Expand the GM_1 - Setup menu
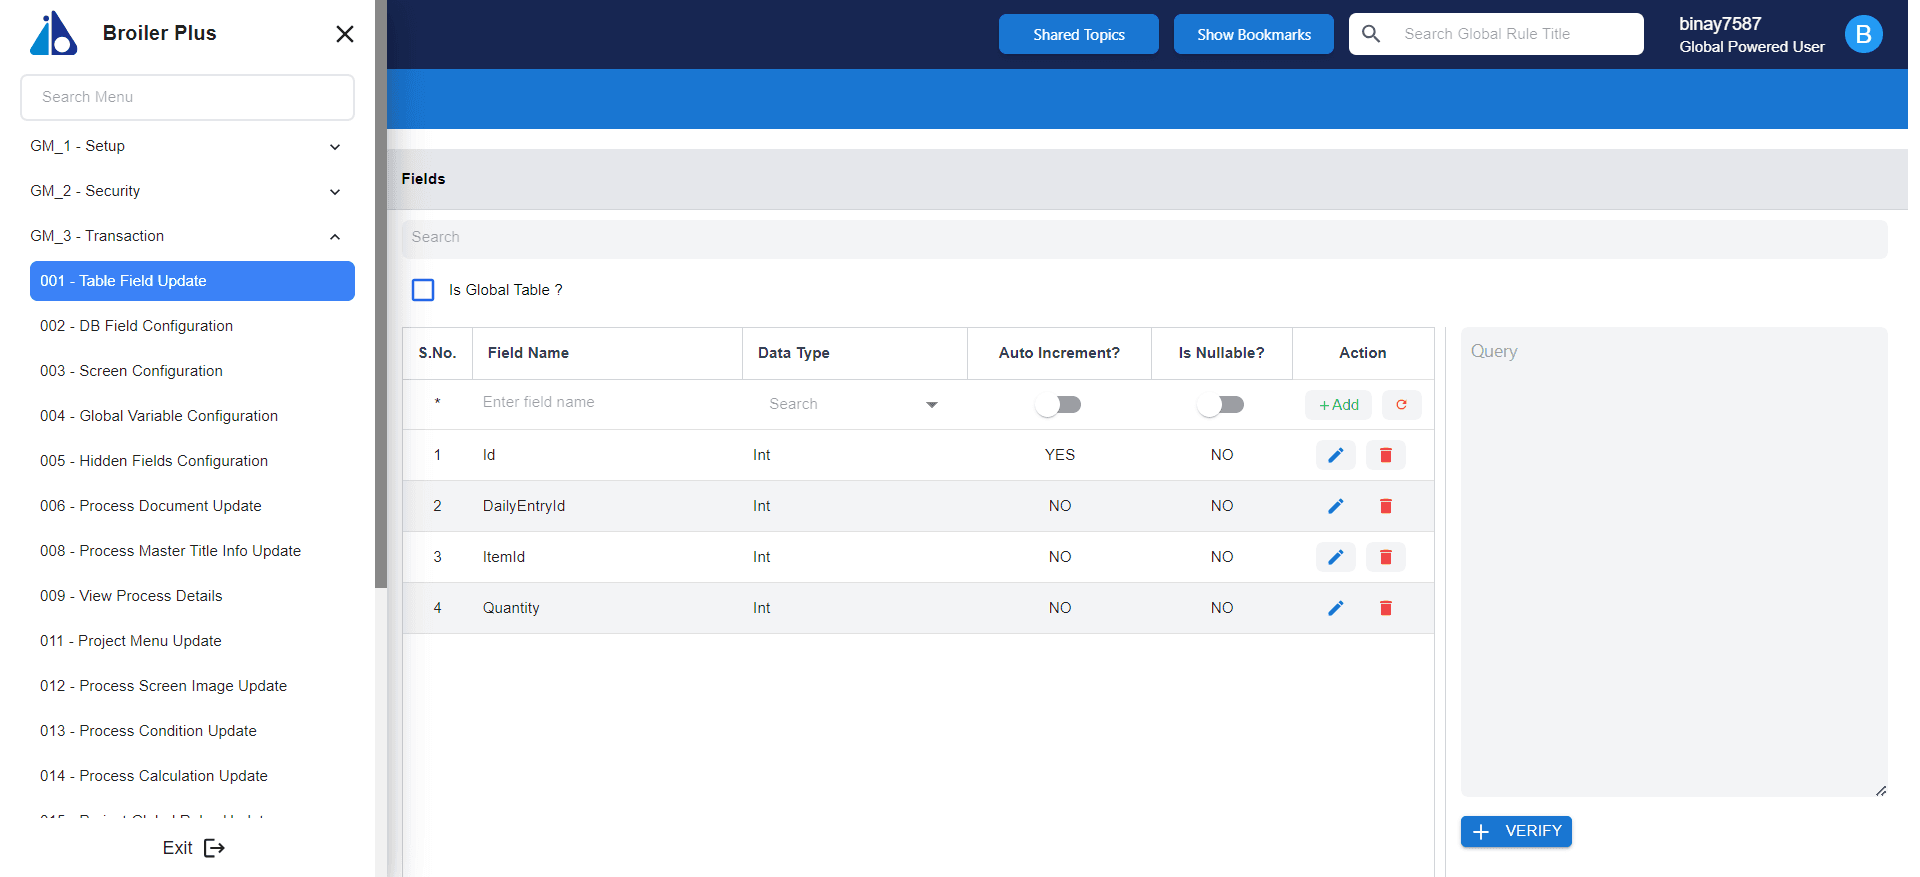The width and height of the screenshot is (1920, 877). point(187,146)
